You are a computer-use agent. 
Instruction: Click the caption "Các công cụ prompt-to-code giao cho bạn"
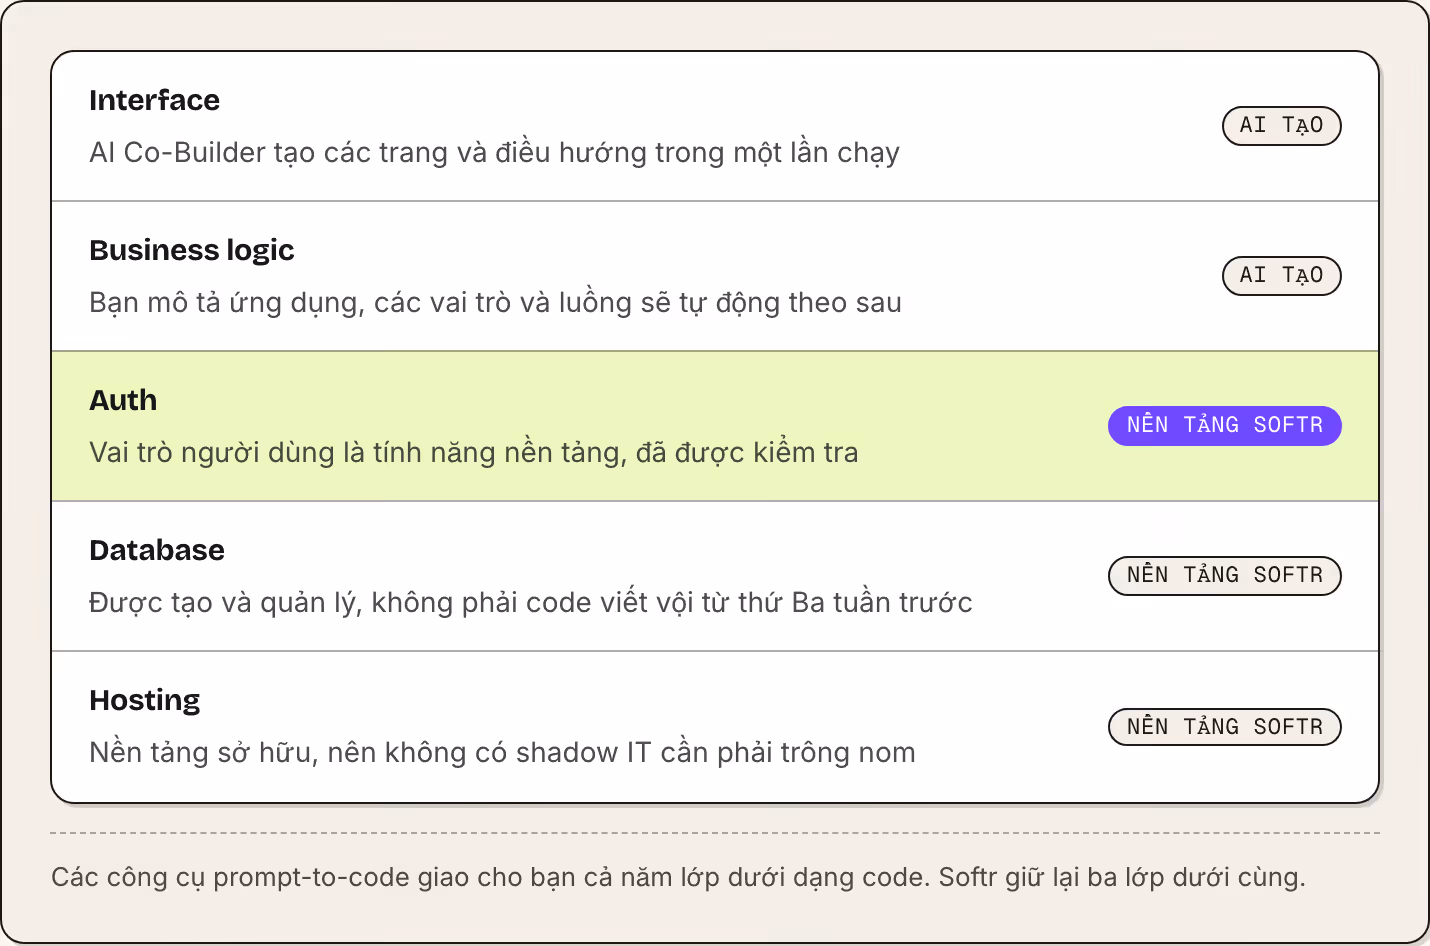click(314, 878)
